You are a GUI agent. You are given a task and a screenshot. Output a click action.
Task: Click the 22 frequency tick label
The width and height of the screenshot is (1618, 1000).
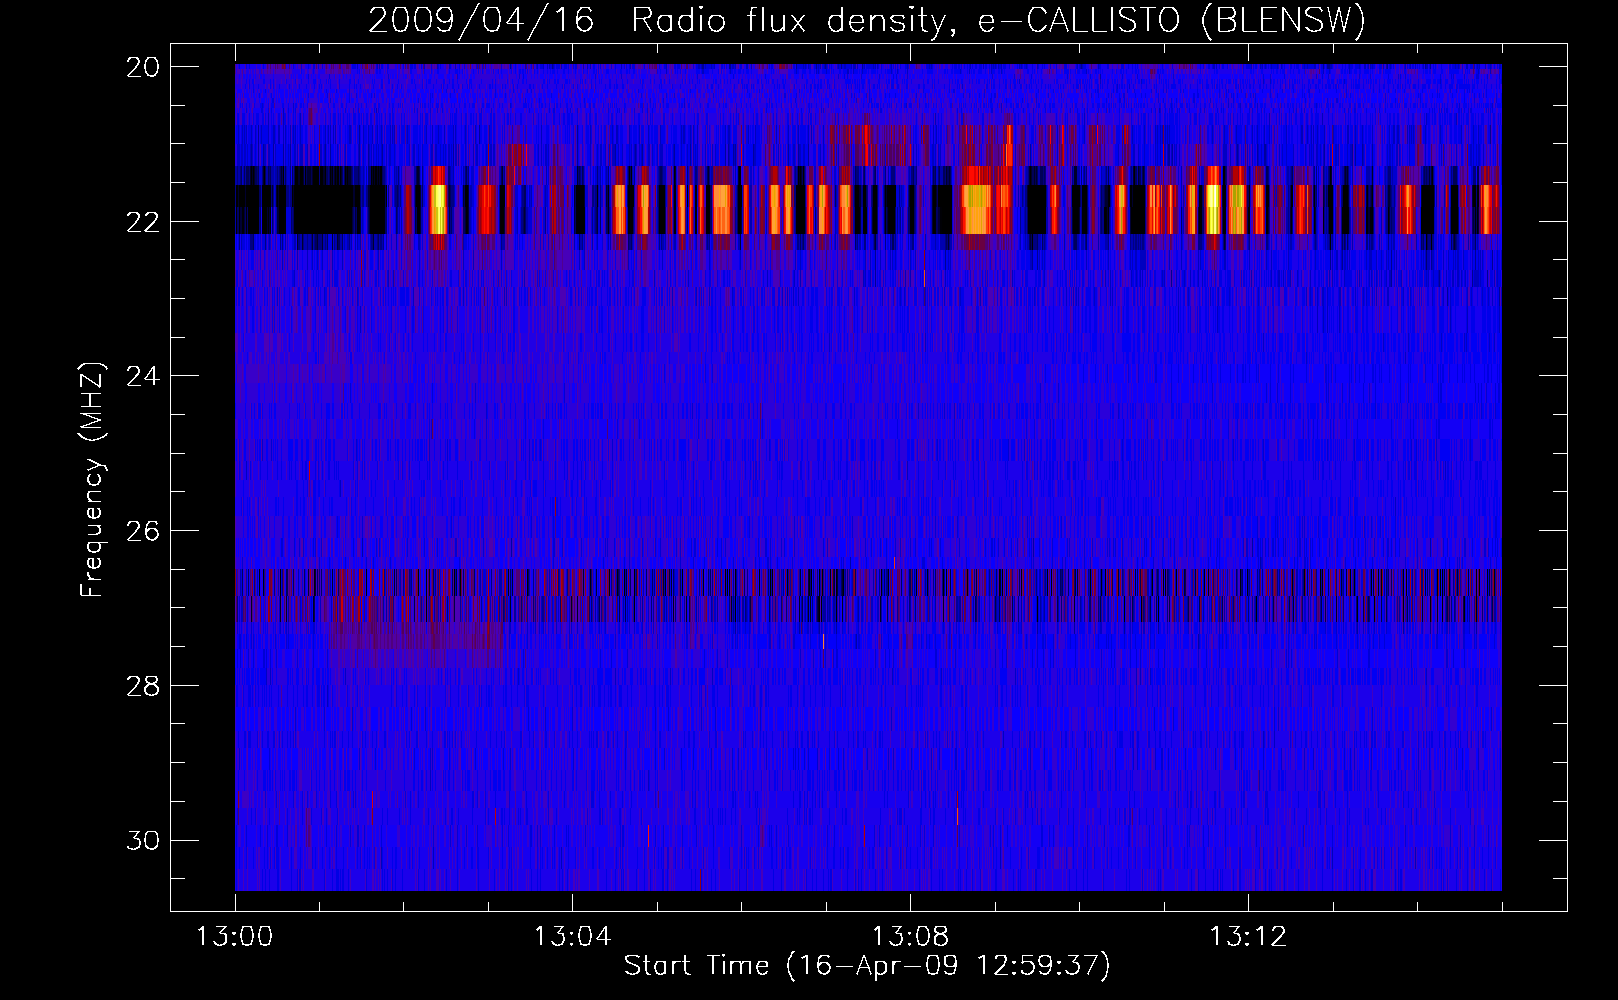click(143, 221)
